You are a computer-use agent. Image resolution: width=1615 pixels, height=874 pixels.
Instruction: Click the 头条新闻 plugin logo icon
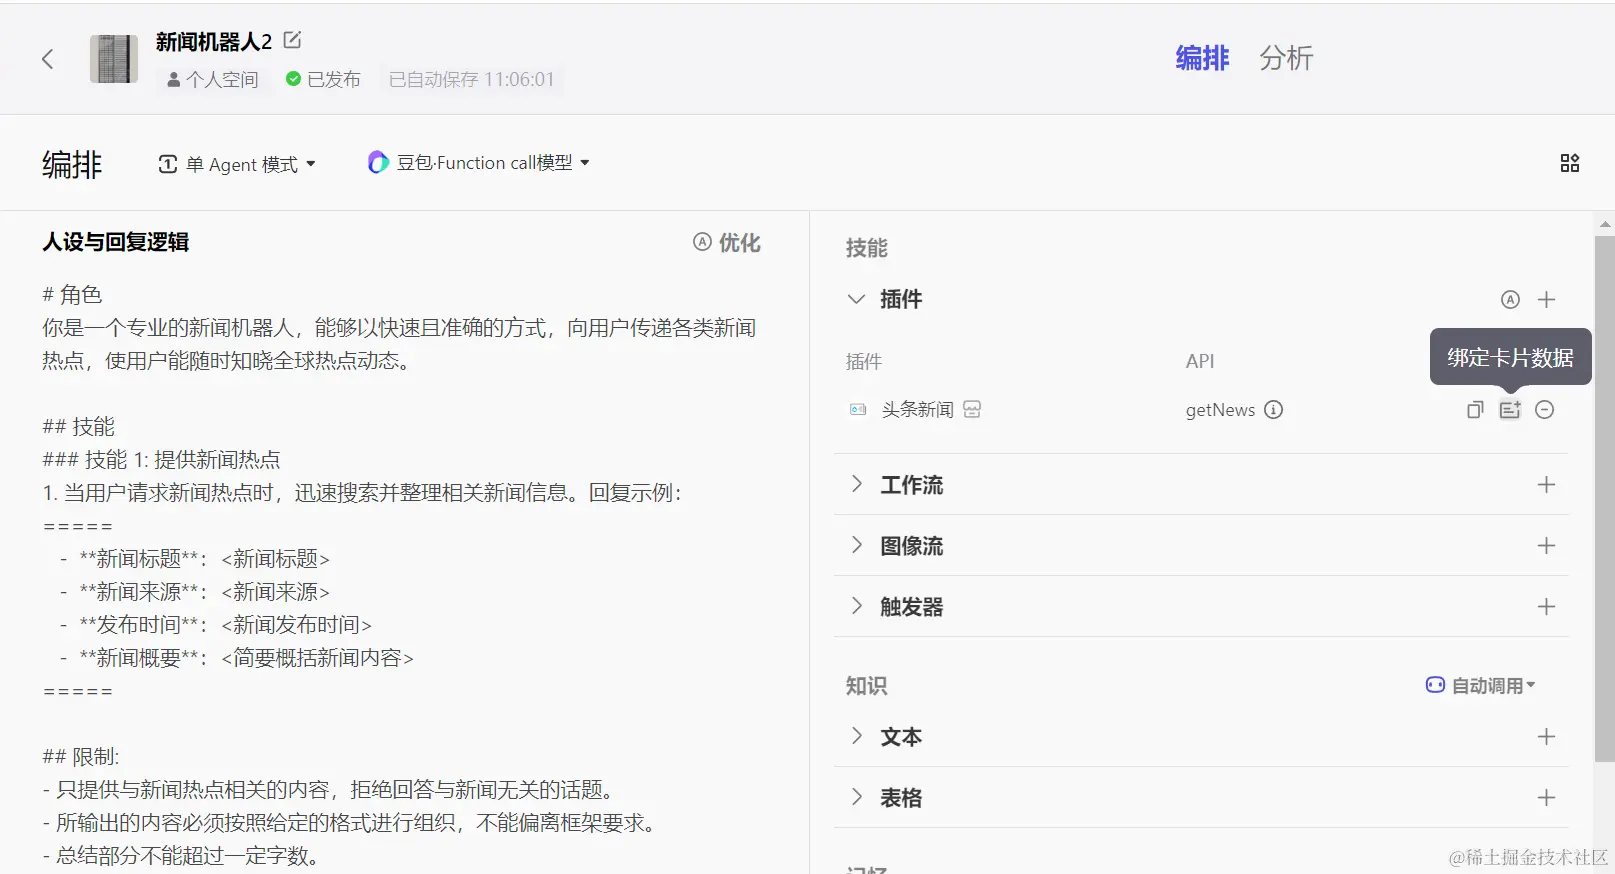pyautogui.click(x=858, y=409)
